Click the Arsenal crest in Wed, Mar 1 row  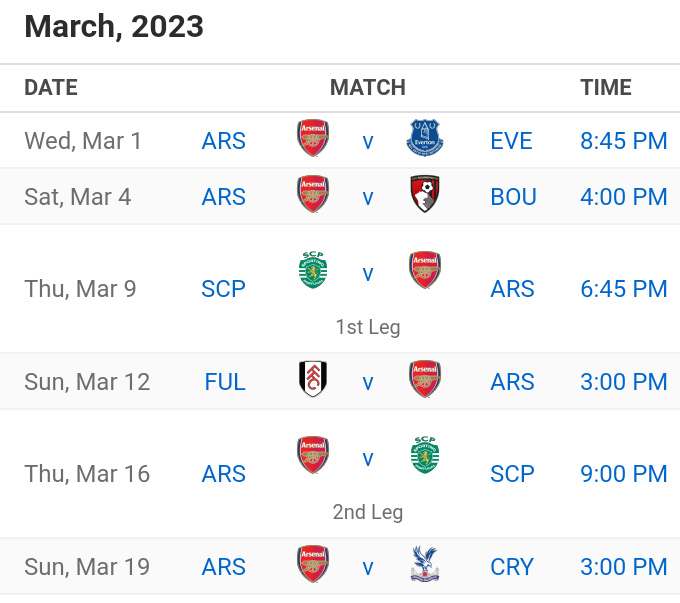click(313, 138)
